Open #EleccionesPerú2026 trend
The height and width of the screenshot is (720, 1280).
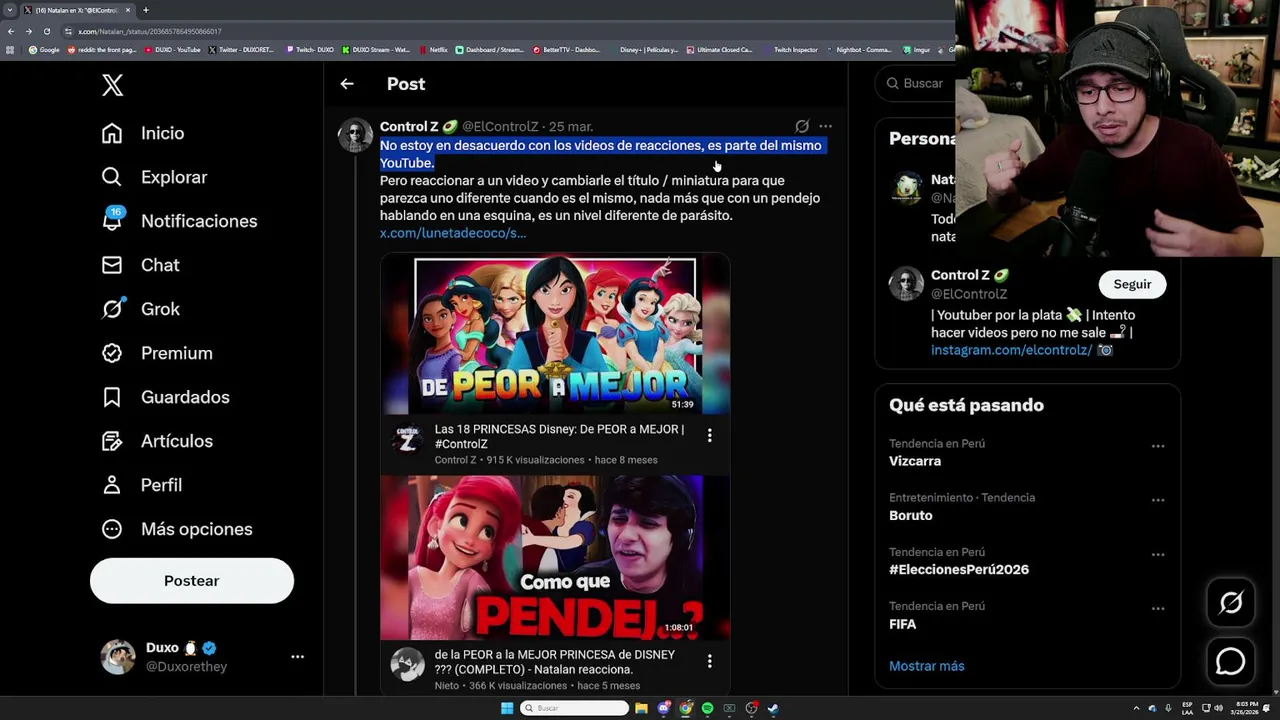coord(959,569)
